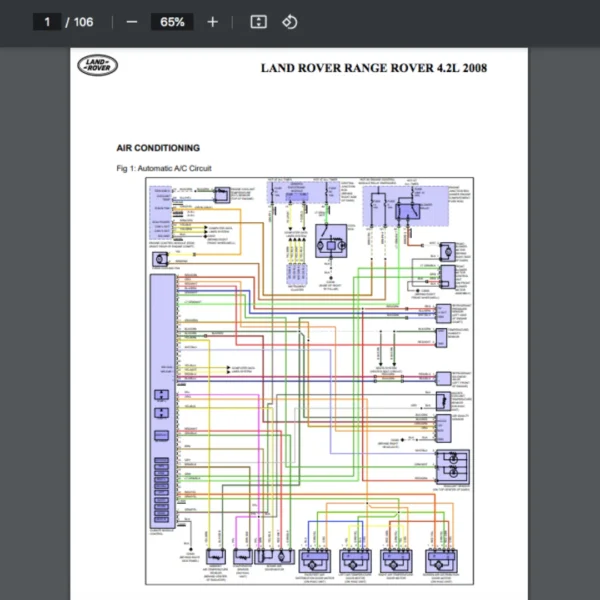Image resolution: width=600 pixels, height=600 pixels.
Task: Click the AIR CONDITIONING section heading
Action: [x=158, y=148]
